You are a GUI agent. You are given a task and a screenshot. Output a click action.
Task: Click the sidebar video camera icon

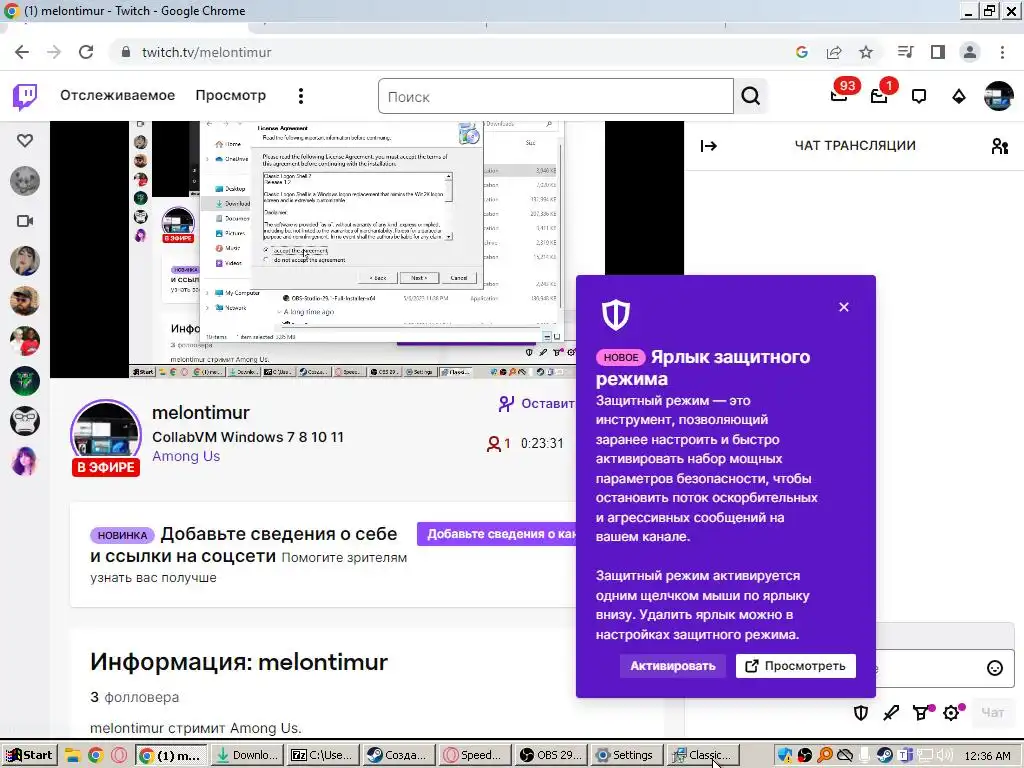point(25,221)
